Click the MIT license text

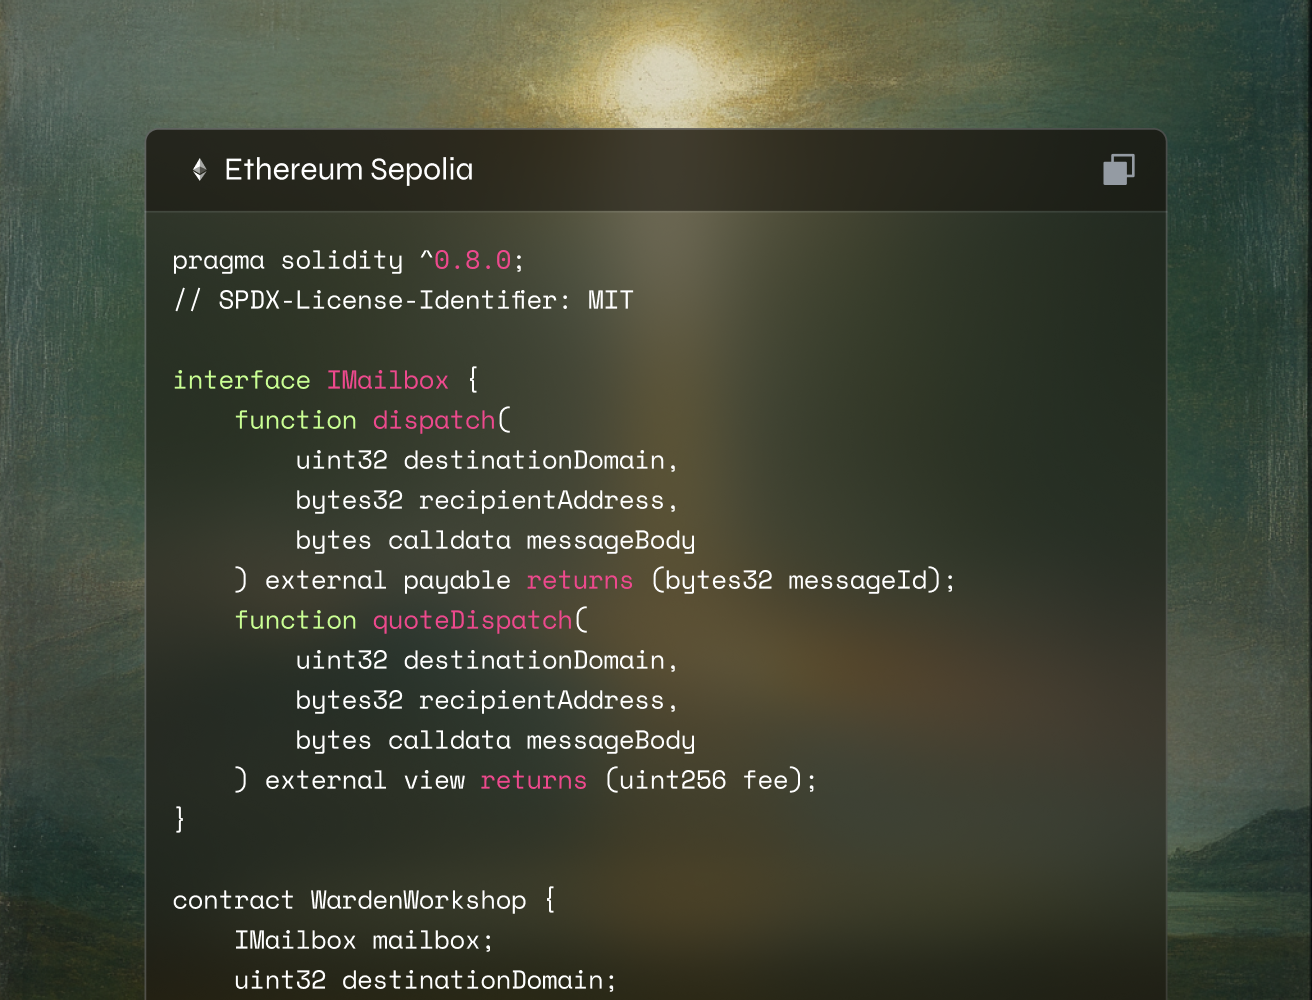[x=610, y=300]
